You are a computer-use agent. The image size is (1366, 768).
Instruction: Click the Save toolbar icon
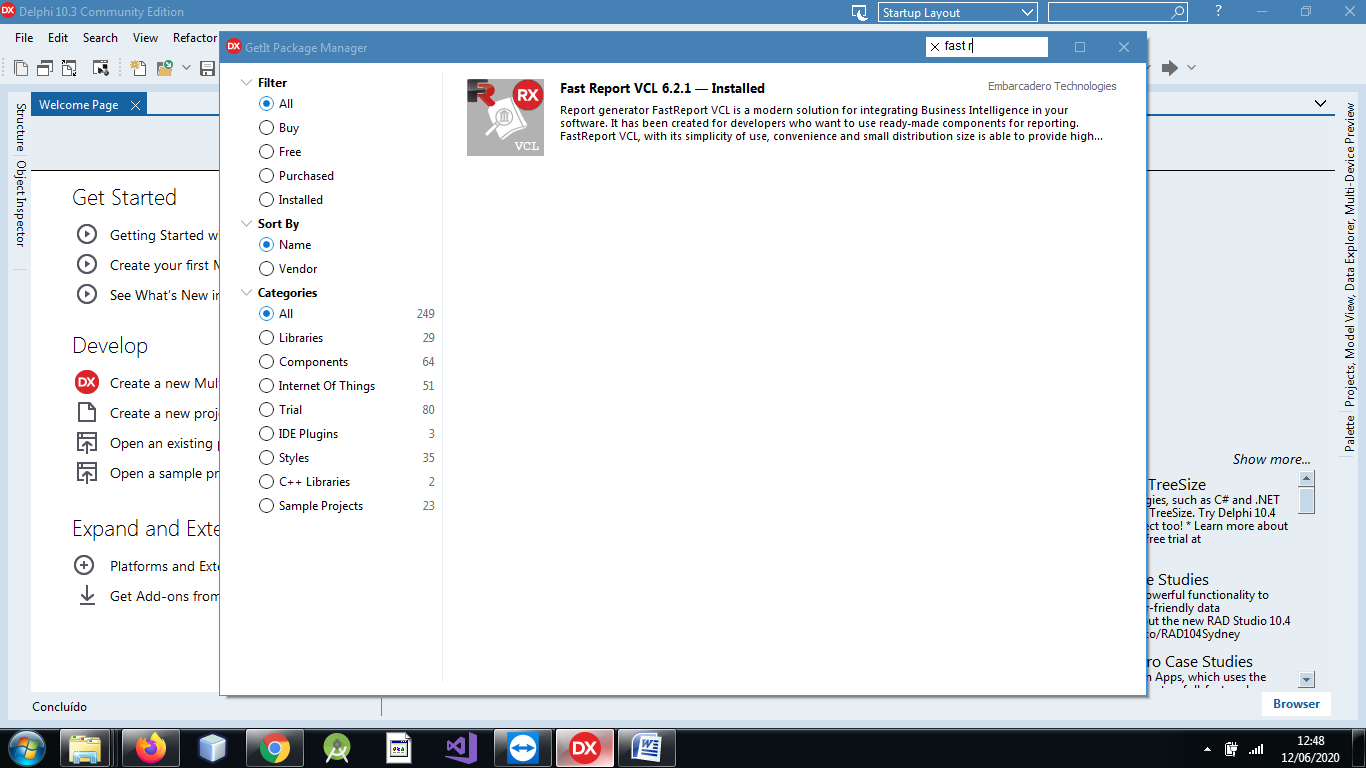[x=208, y=68]
